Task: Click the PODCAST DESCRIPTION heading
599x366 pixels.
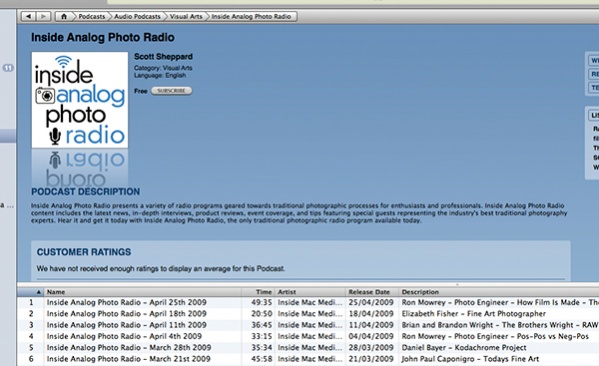Action: coord(86,191)
